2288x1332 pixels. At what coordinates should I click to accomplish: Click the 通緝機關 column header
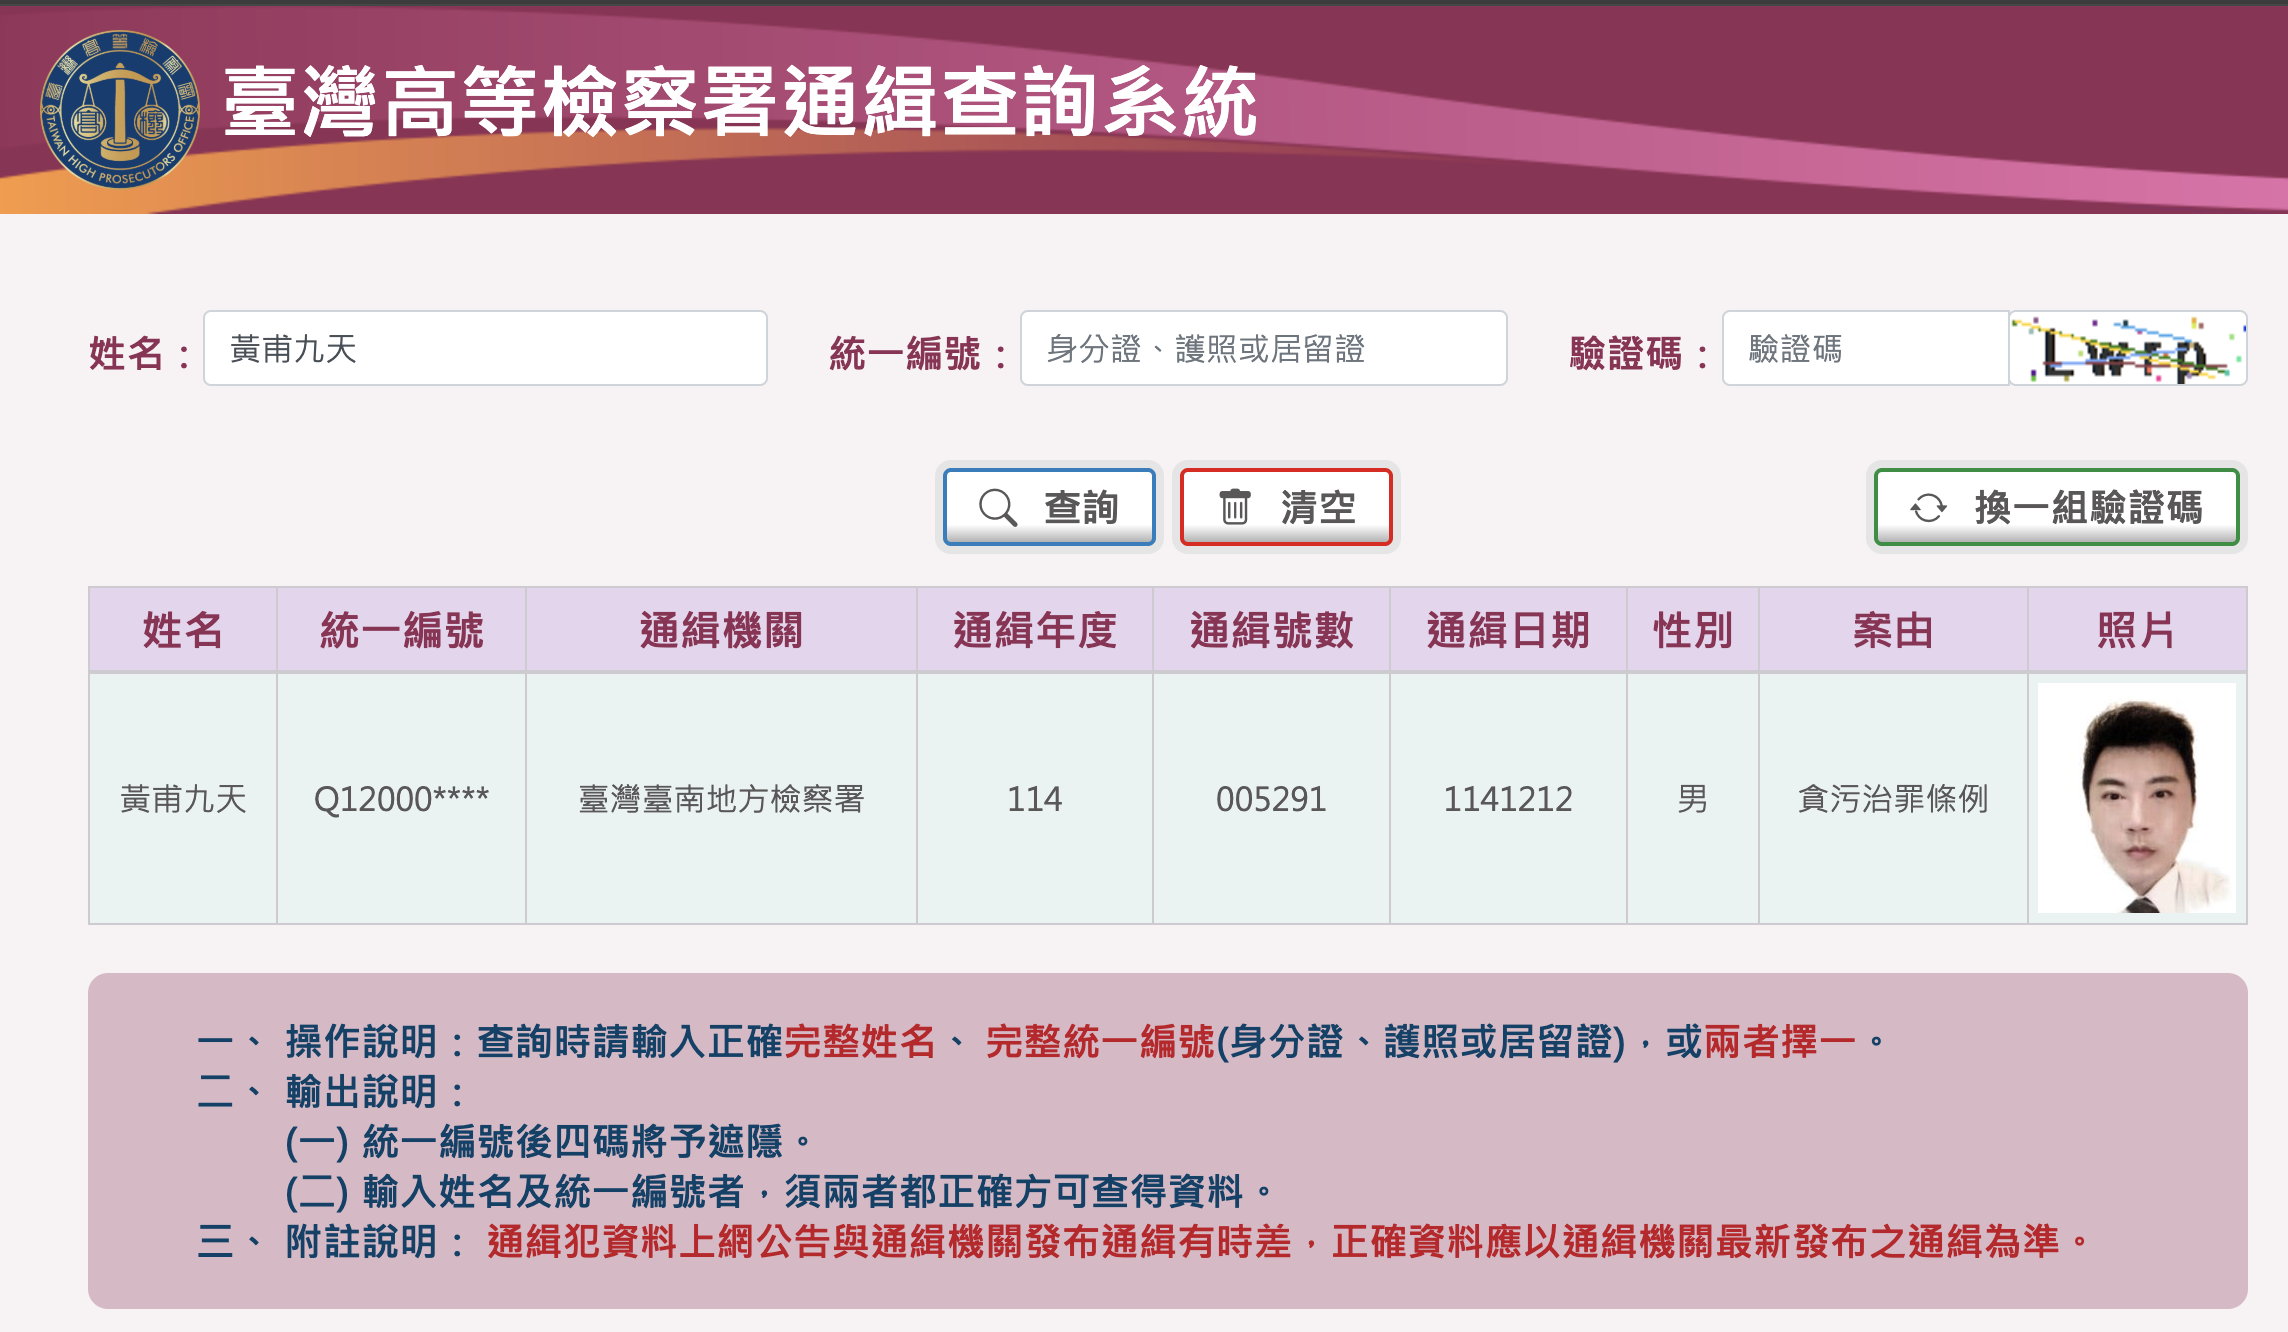[721, 630]
